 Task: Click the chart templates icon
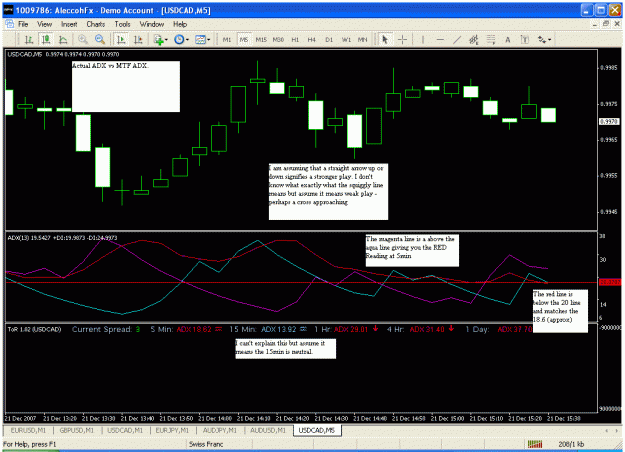200,39
